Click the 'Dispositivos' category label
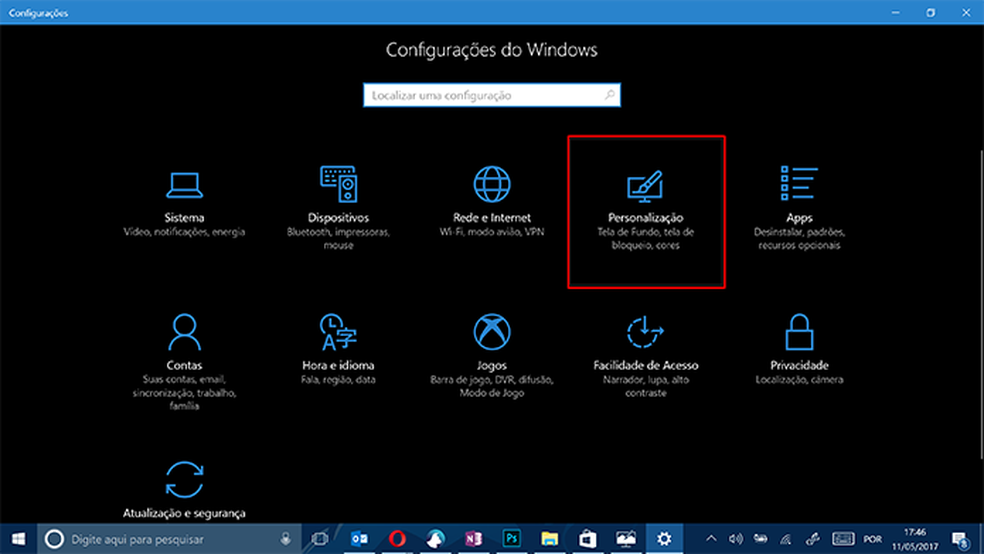Screen dimensions: 984x554 pos(338,218)
